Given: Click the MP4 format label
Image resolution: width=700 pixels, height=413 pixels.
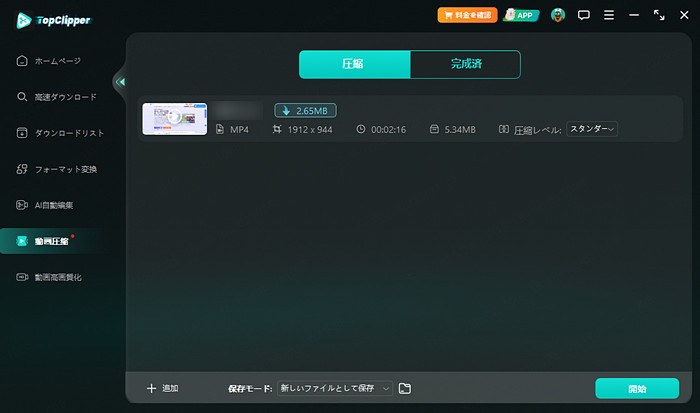Looking at the screenshot, I should coord(239,130).
